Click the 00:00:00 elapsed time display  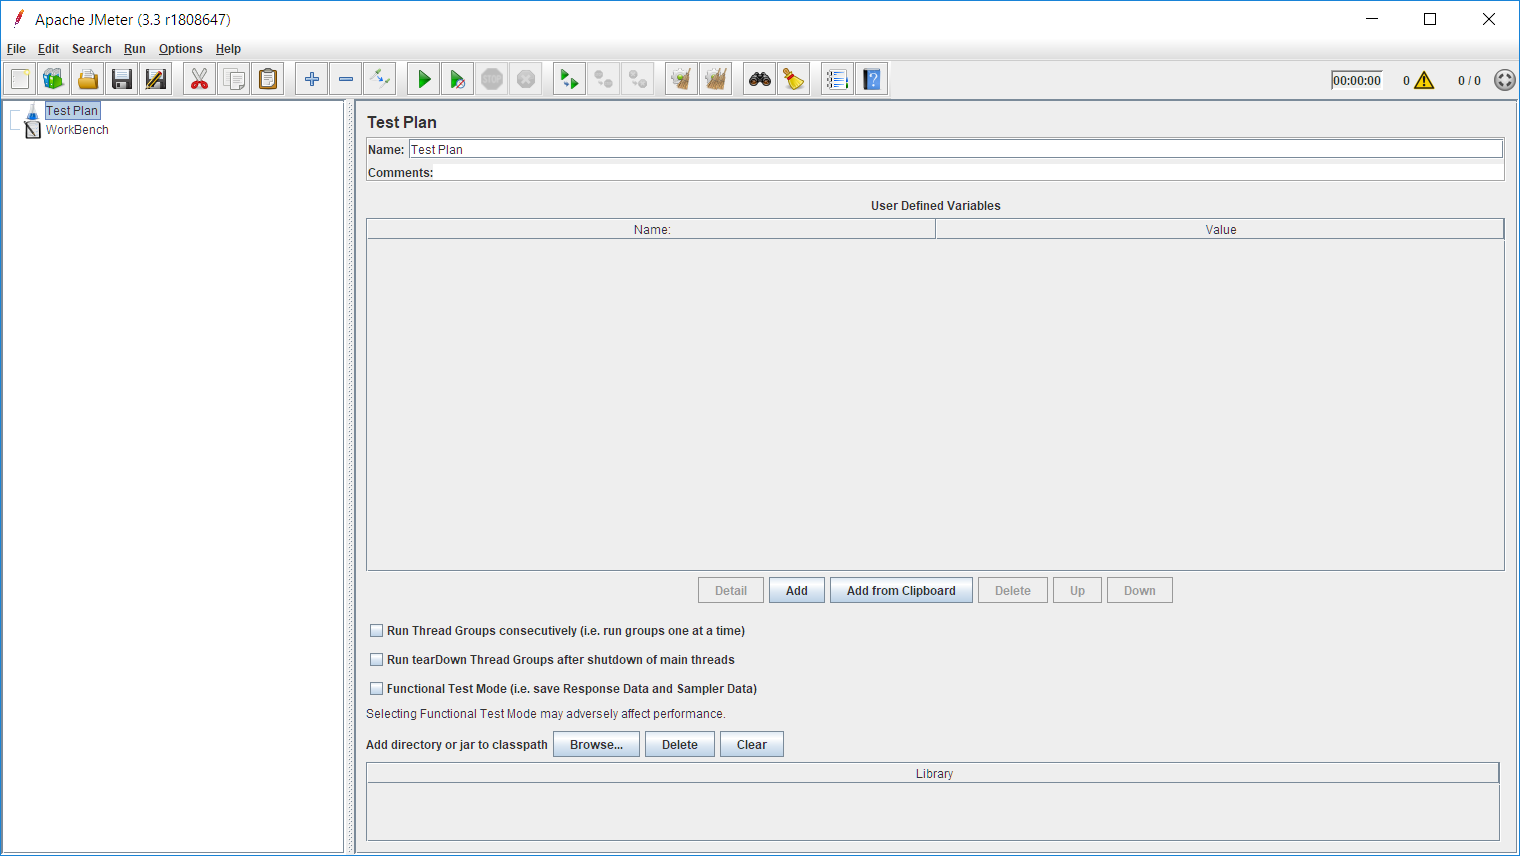pyautogui.click(x=1357, y=81)
